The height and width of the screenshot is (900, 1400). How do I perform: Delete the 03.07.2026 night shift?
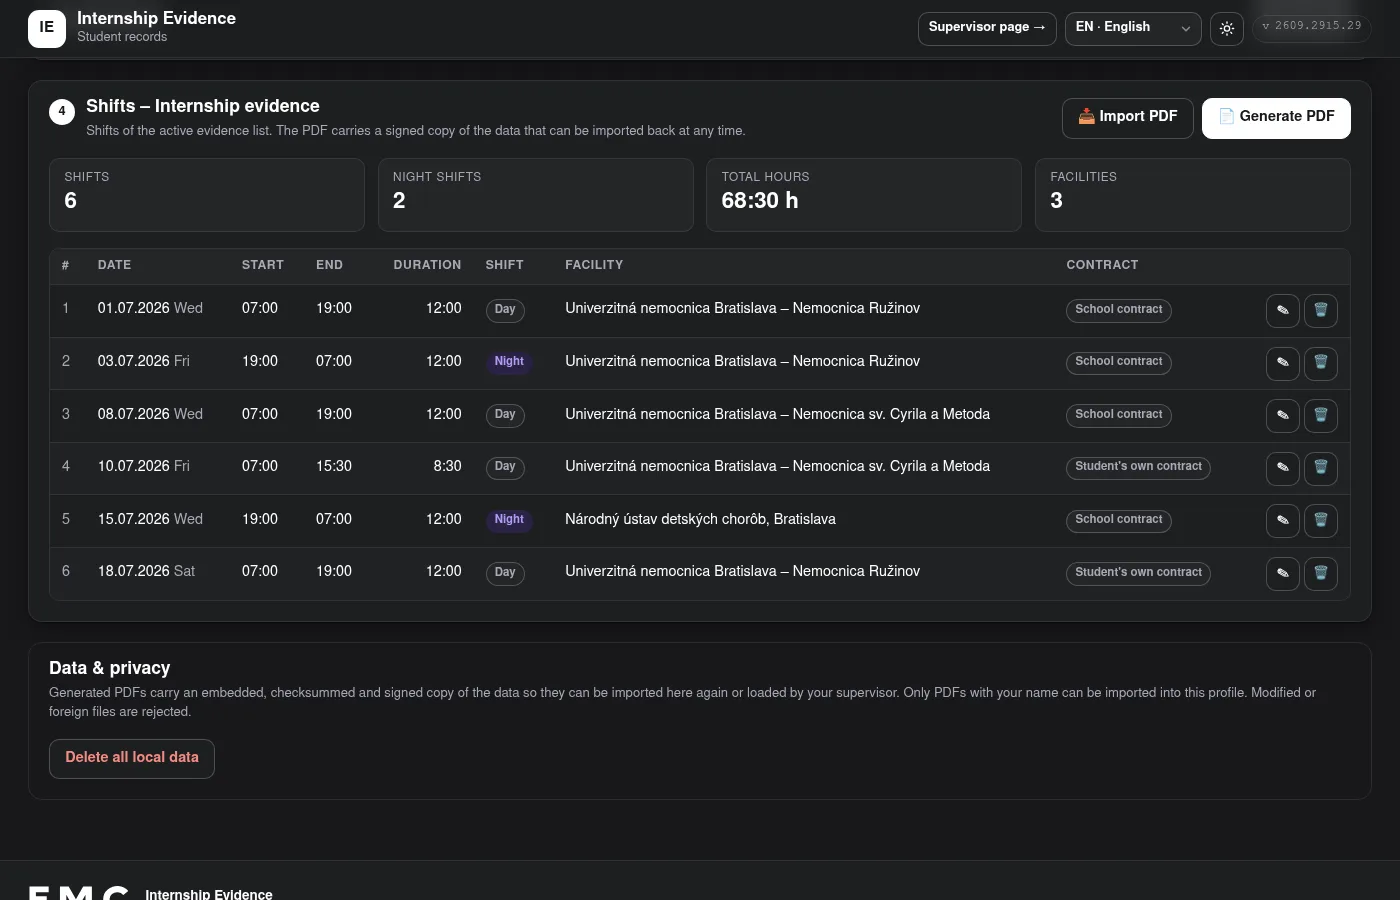point(1320,363)
